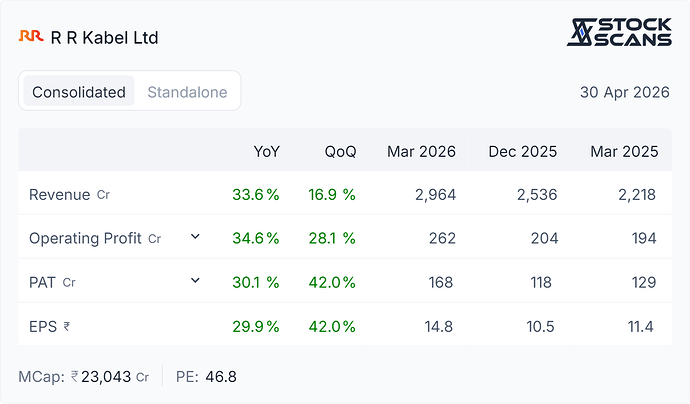Viewport: 690px width, 404px height.
Task: Click the PE value 46.8
Action: pos(221,377)
